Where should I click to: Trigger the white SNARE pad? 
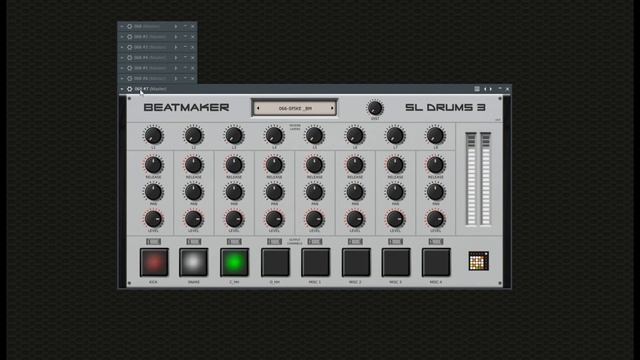[194, 262]
